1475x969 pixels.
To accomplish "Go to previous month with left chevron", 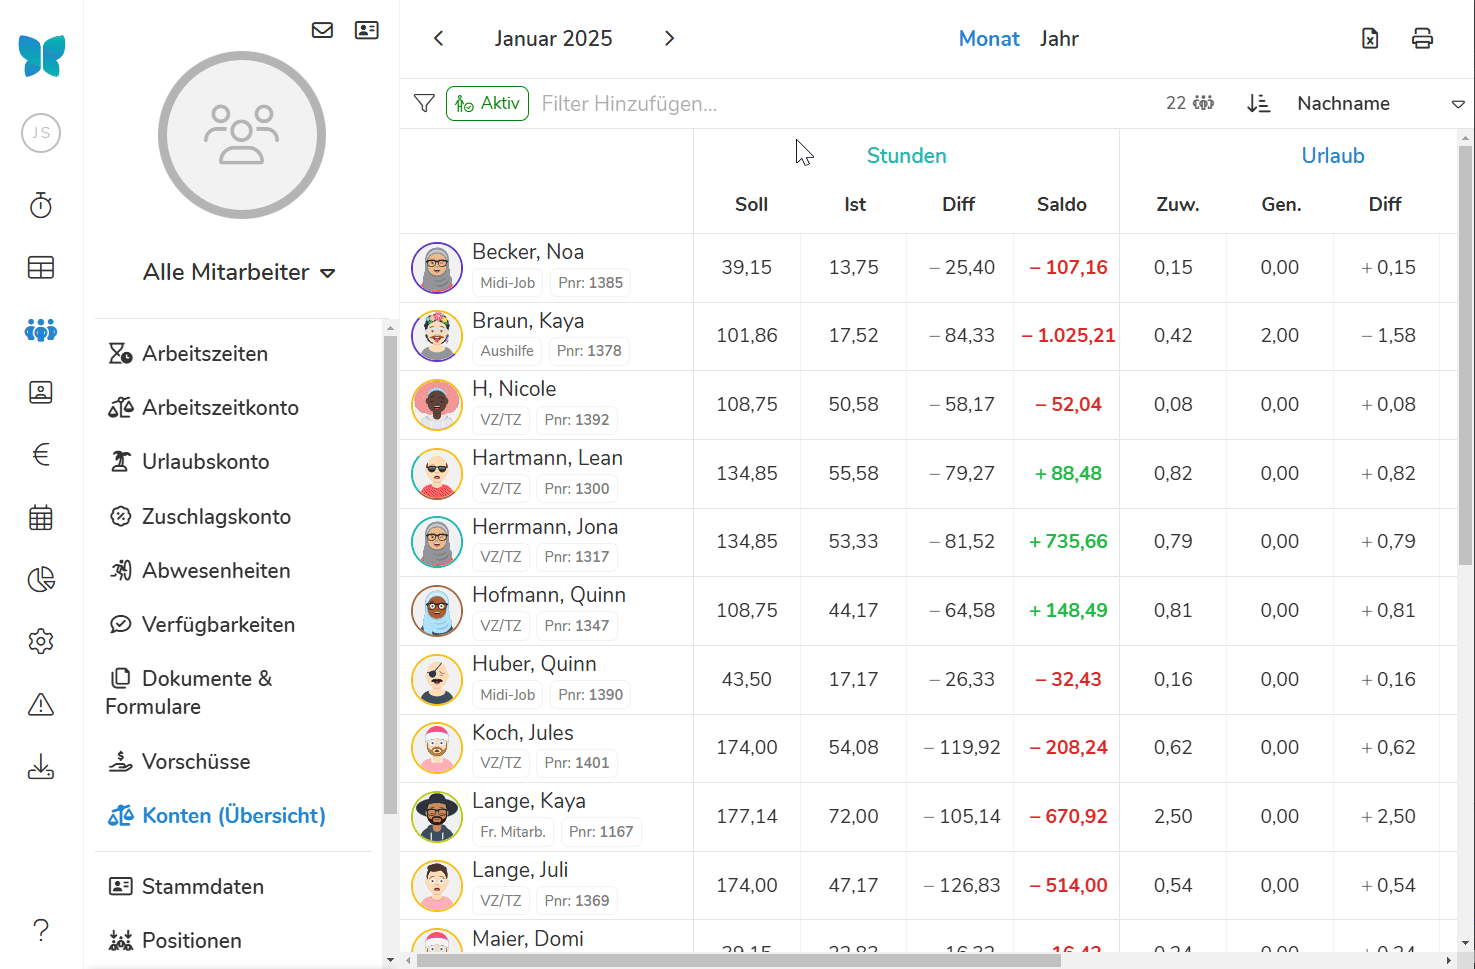I will point(438,38).
